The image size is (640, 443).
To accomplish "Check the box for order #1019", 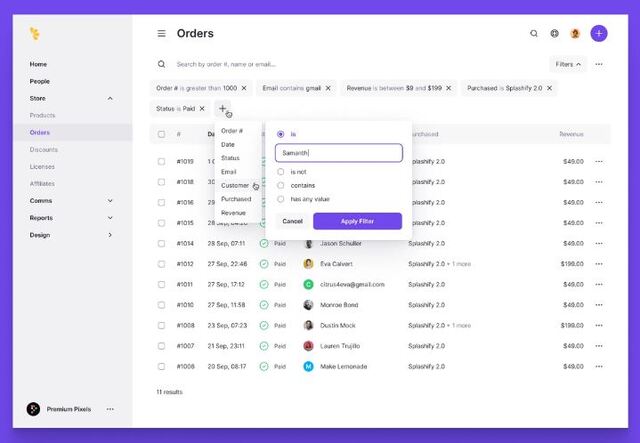I will coord(162,162).
